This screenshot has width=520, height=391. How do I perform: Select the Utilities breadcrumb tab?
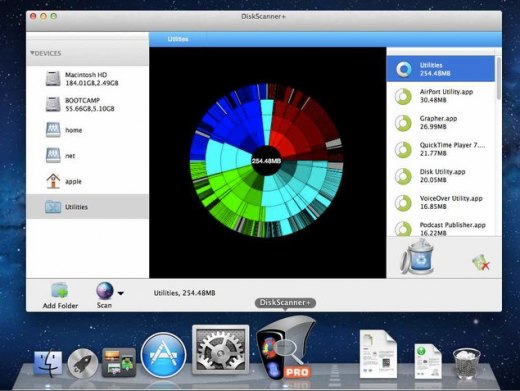click(178, 39)
